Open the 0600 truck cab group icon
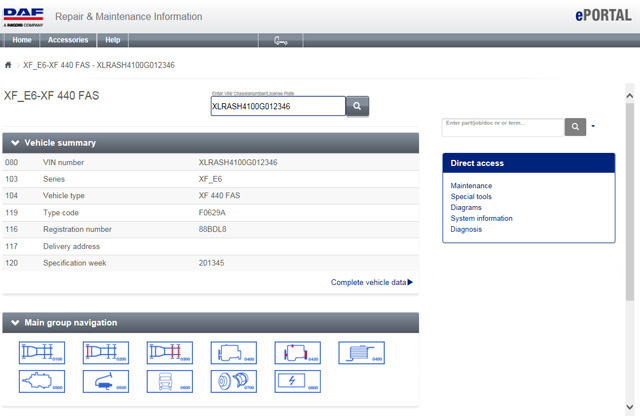This screenshot has height=416, width=640. click(x=169, y=381)
